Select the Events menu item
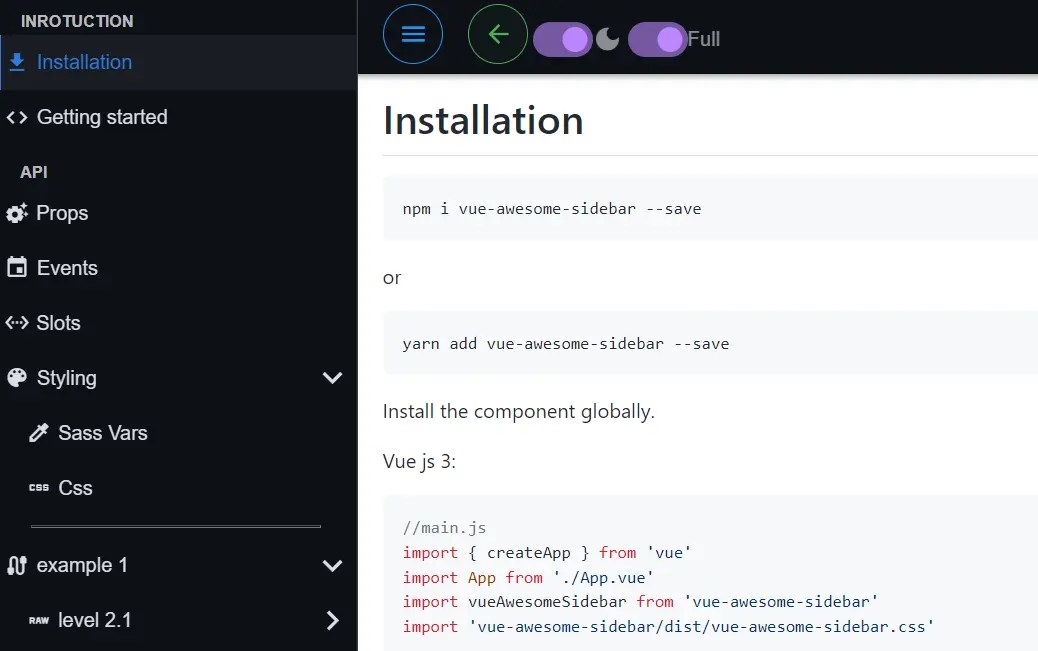The image size is (1038, 651). (x=67, y=267)
